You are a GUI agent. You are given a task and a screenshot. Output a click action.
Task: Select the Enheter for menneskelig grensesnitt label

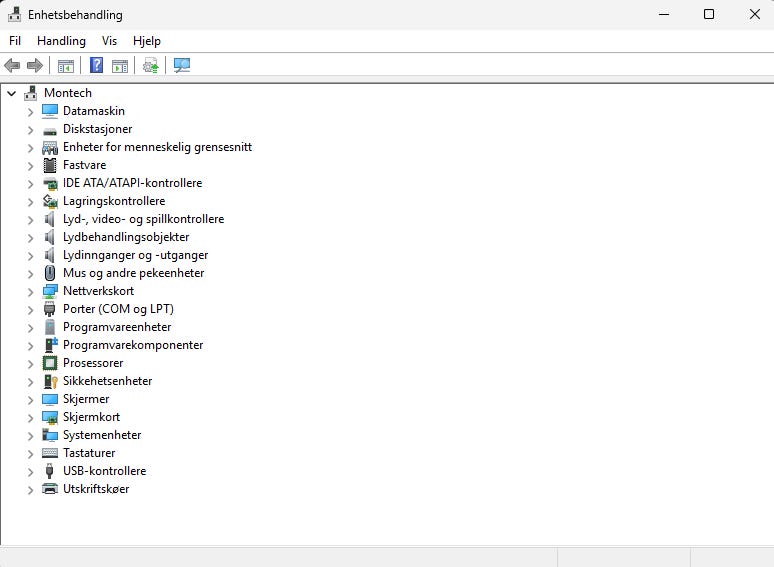point(157,147)
